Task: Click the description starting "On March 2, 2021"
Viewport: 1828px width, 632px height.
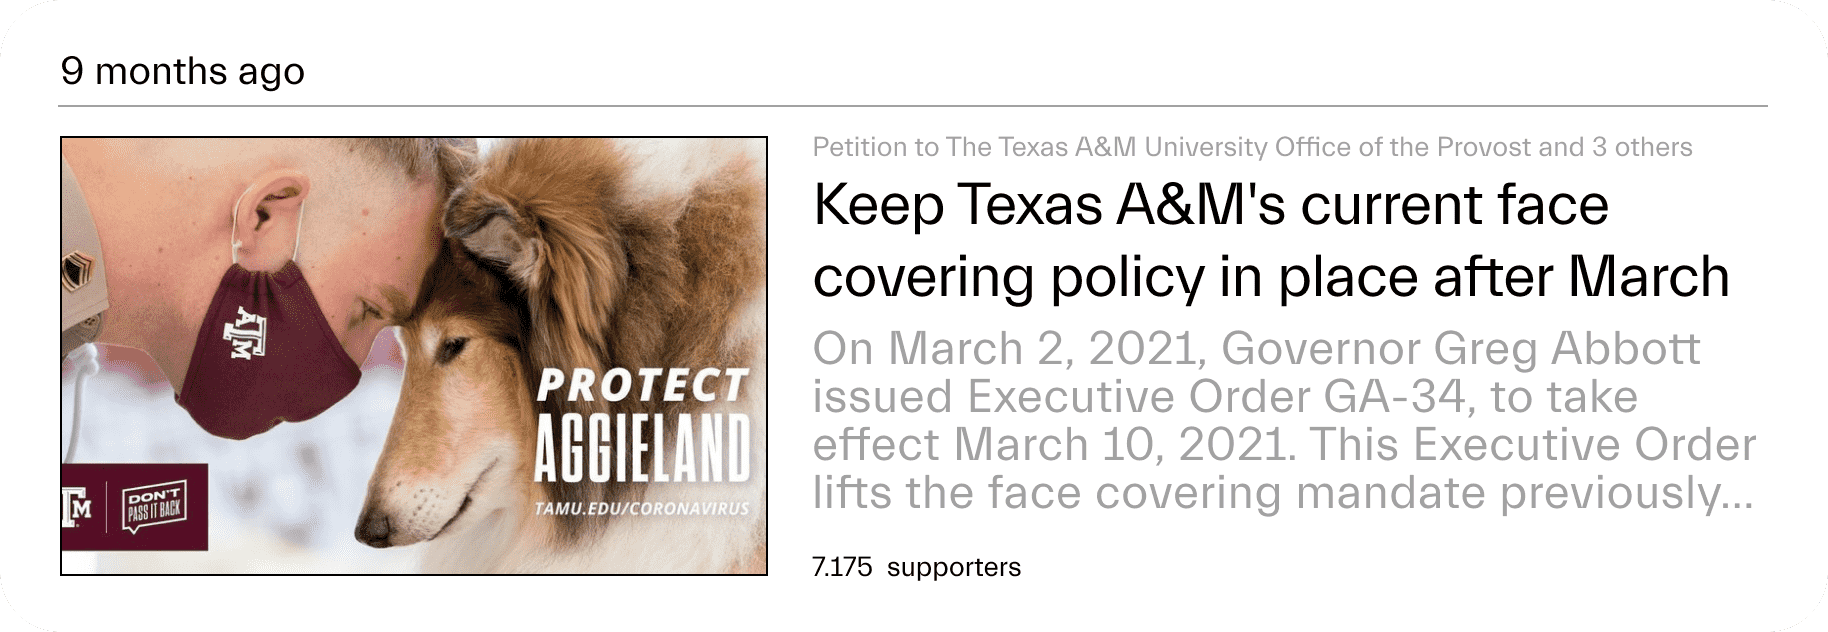Action: (x=1283, y=421)
